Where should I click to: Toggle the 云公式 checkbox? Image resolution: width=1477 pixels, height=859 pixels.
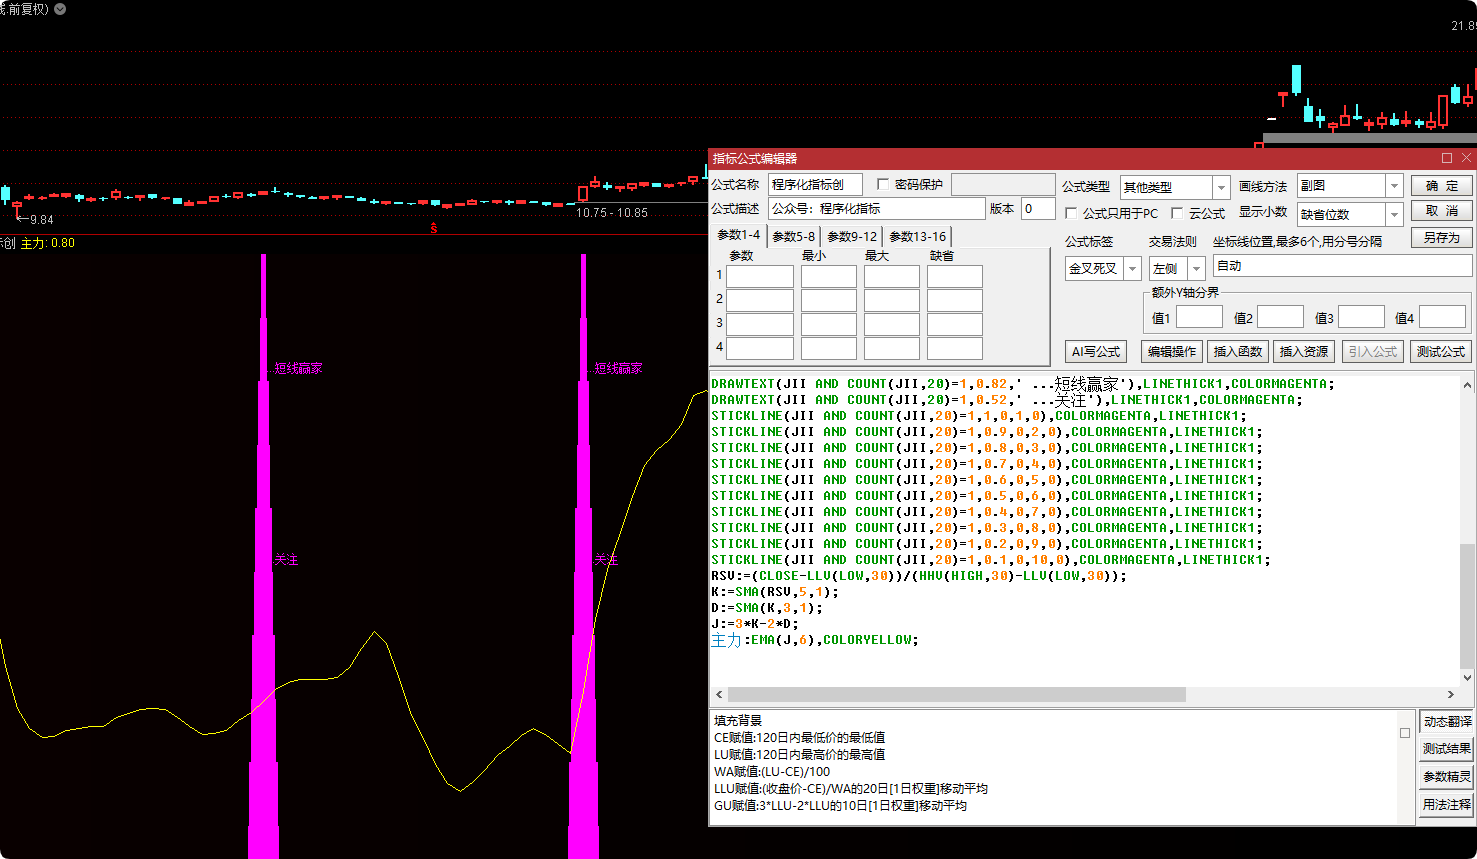coord(1177,213)
